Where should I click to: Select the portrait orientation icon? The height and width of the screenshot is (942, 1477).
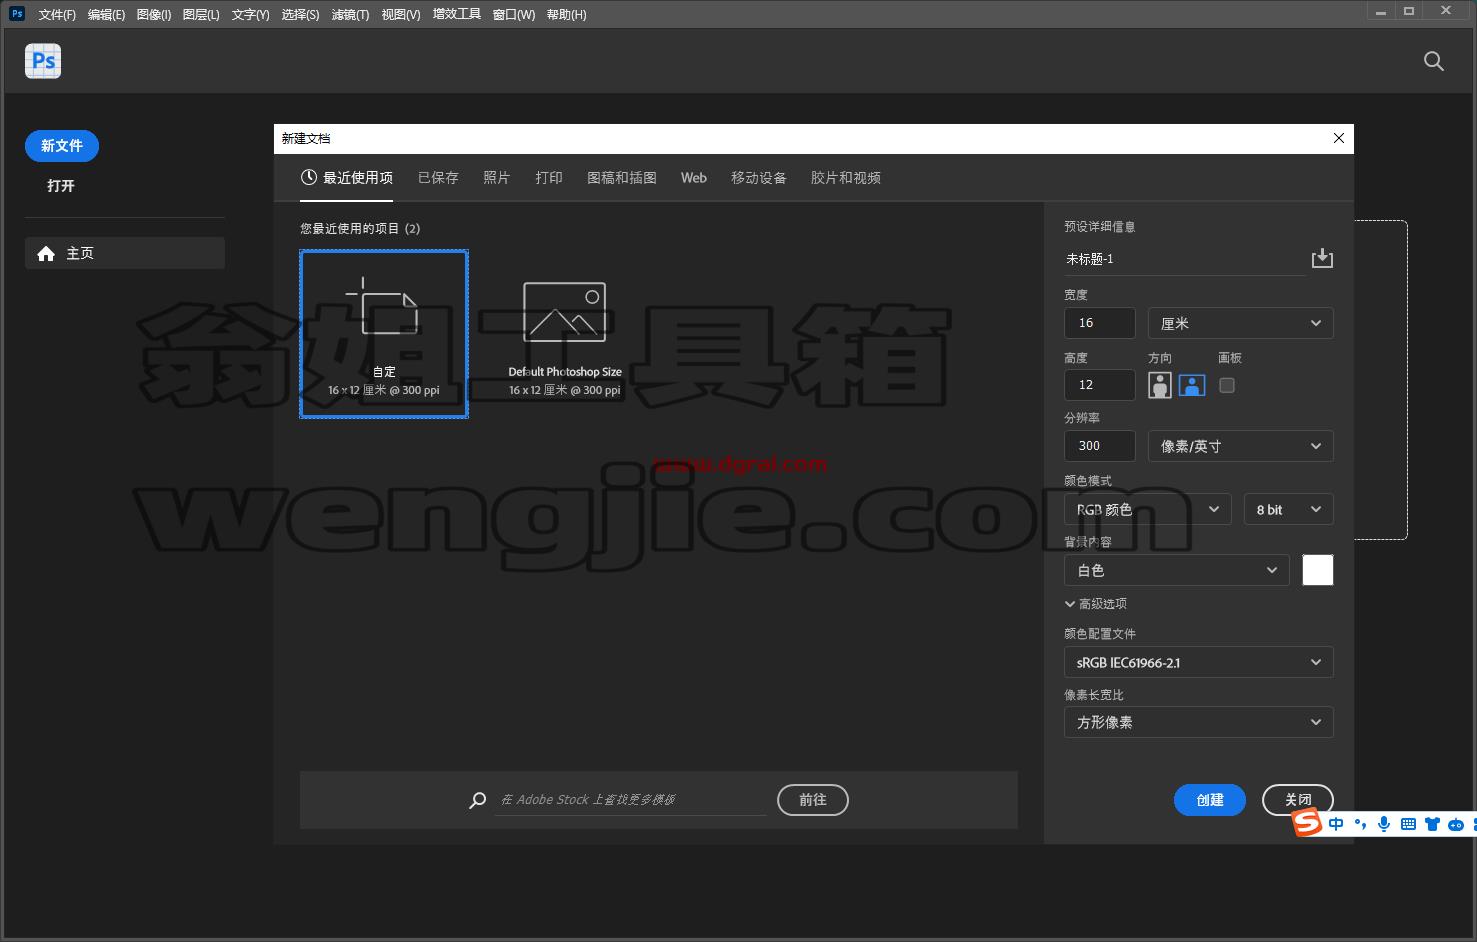click(x=1160, y=385)
